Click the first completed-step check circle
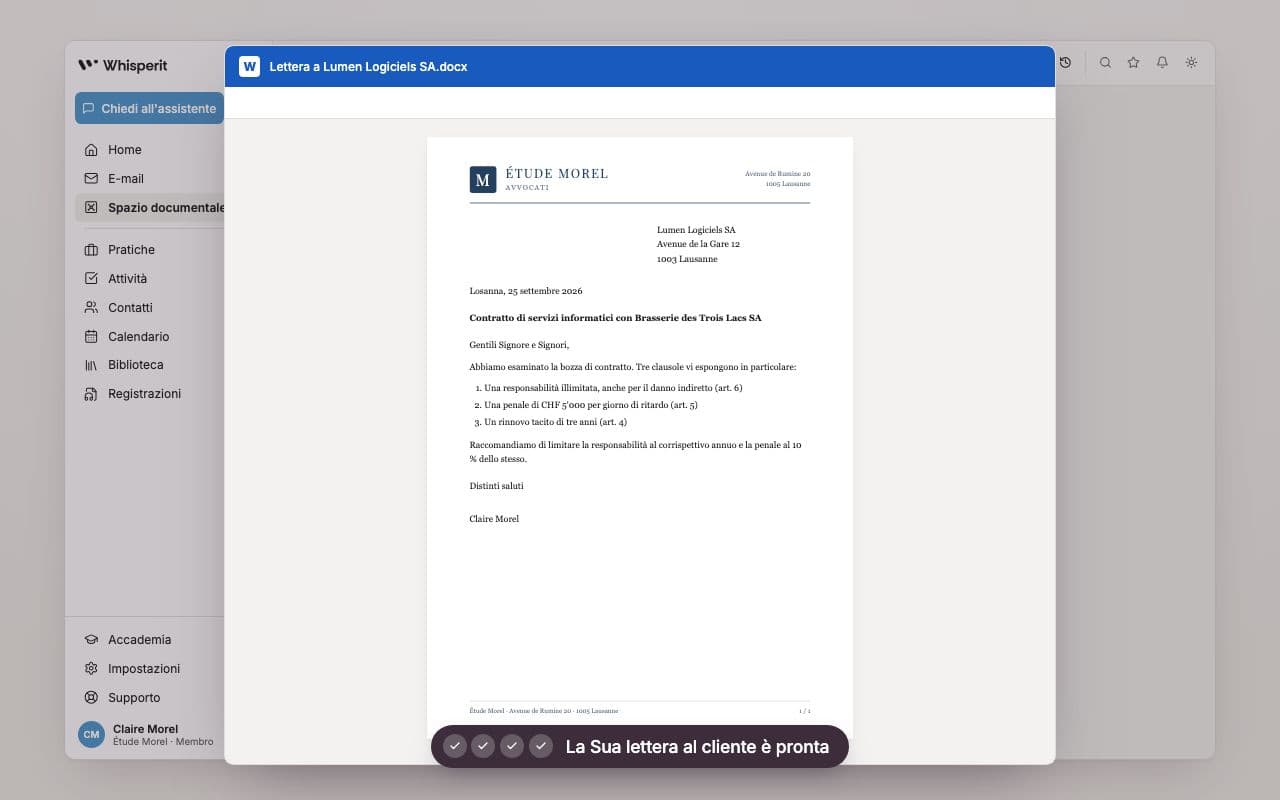1280x800 pixels. coord(455,746)
